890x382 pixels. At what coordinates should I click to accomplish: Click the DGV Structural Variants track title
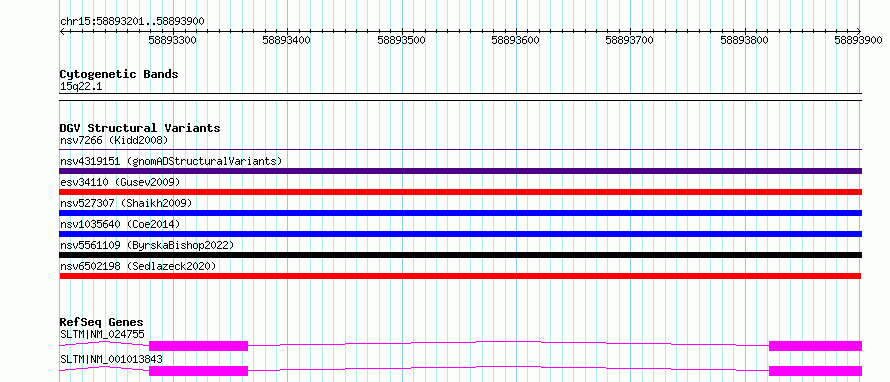click(x=140, y=128)
